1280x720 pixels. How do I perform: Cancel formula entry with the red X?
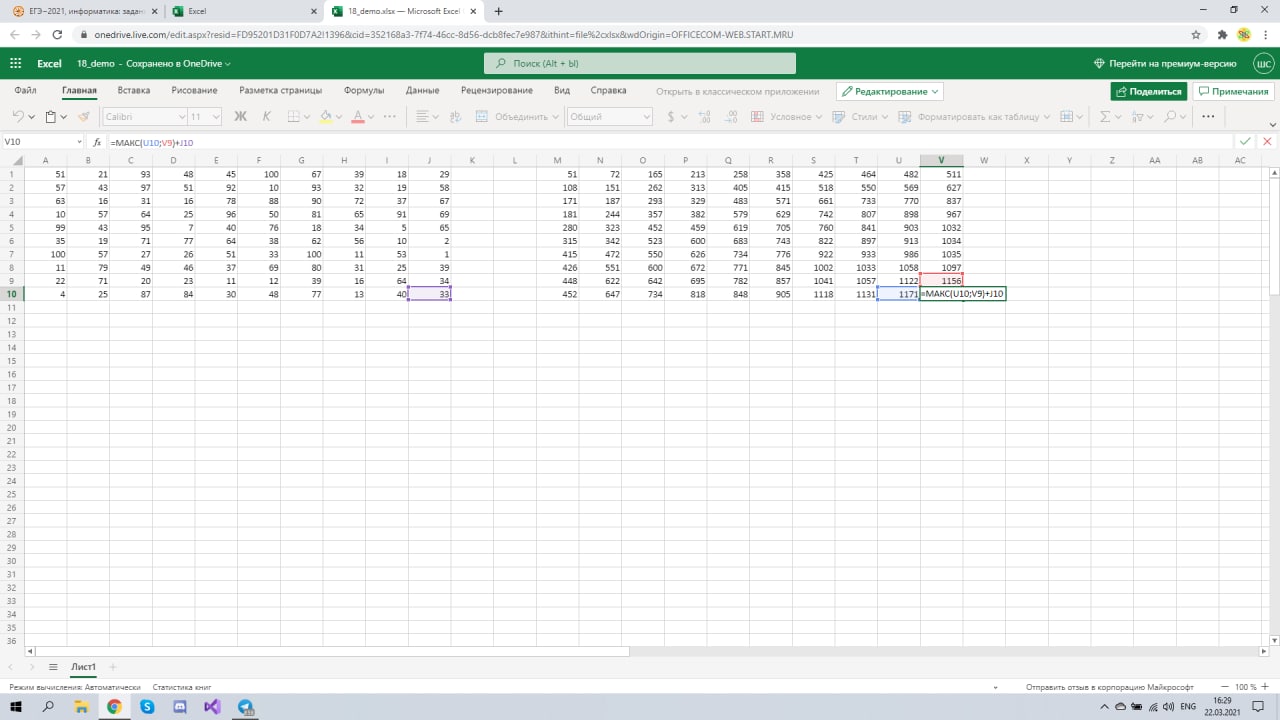(1267, 142)
